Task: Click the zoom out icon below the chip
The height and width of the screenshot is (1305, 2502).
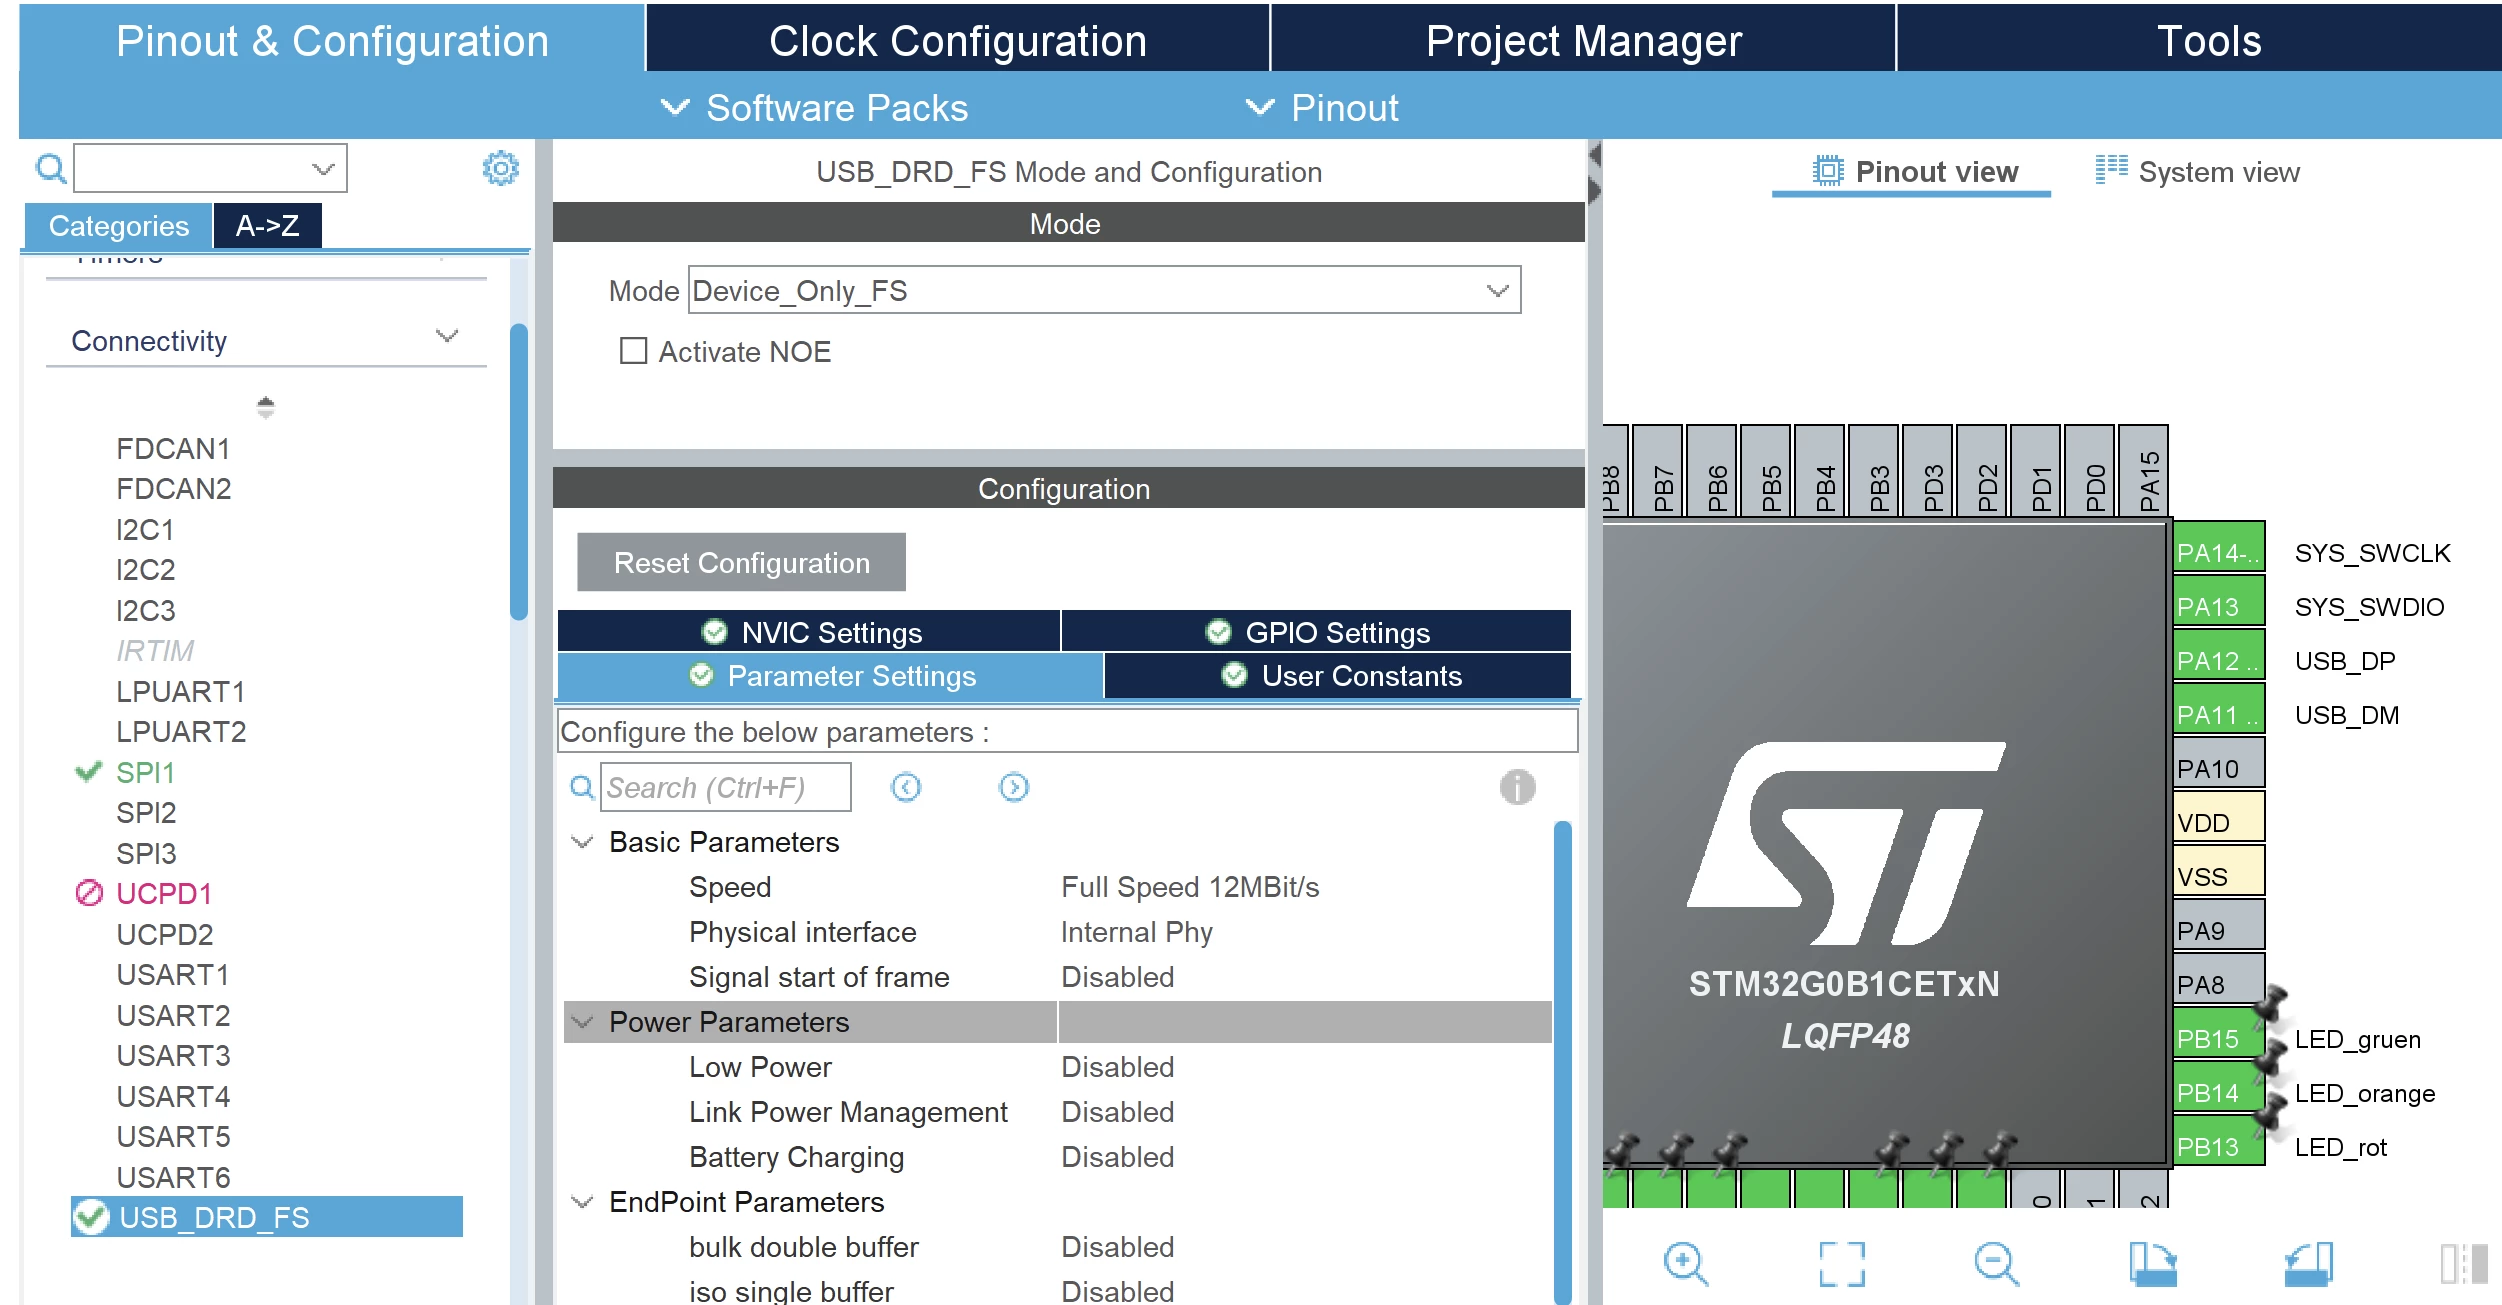Action: tap(1997, 1264)
